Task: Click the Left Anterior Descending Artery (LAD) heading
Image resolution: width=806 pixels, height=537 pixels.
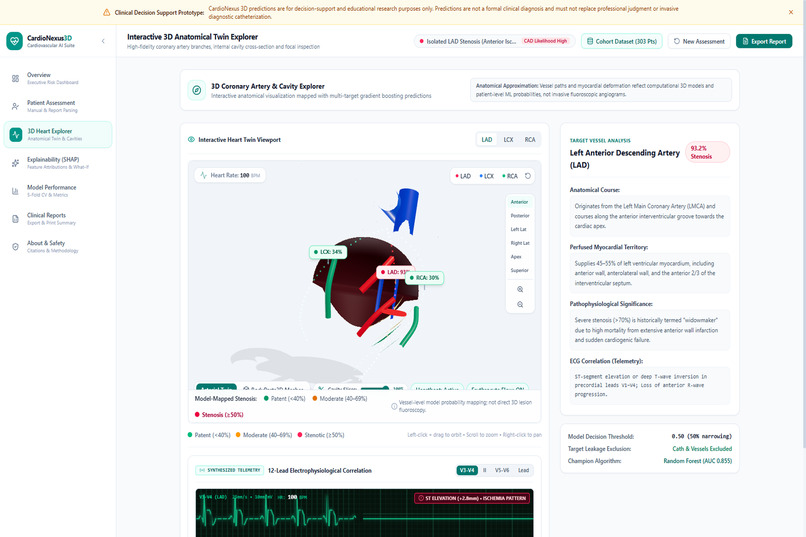Action: (x=625, y=159)
